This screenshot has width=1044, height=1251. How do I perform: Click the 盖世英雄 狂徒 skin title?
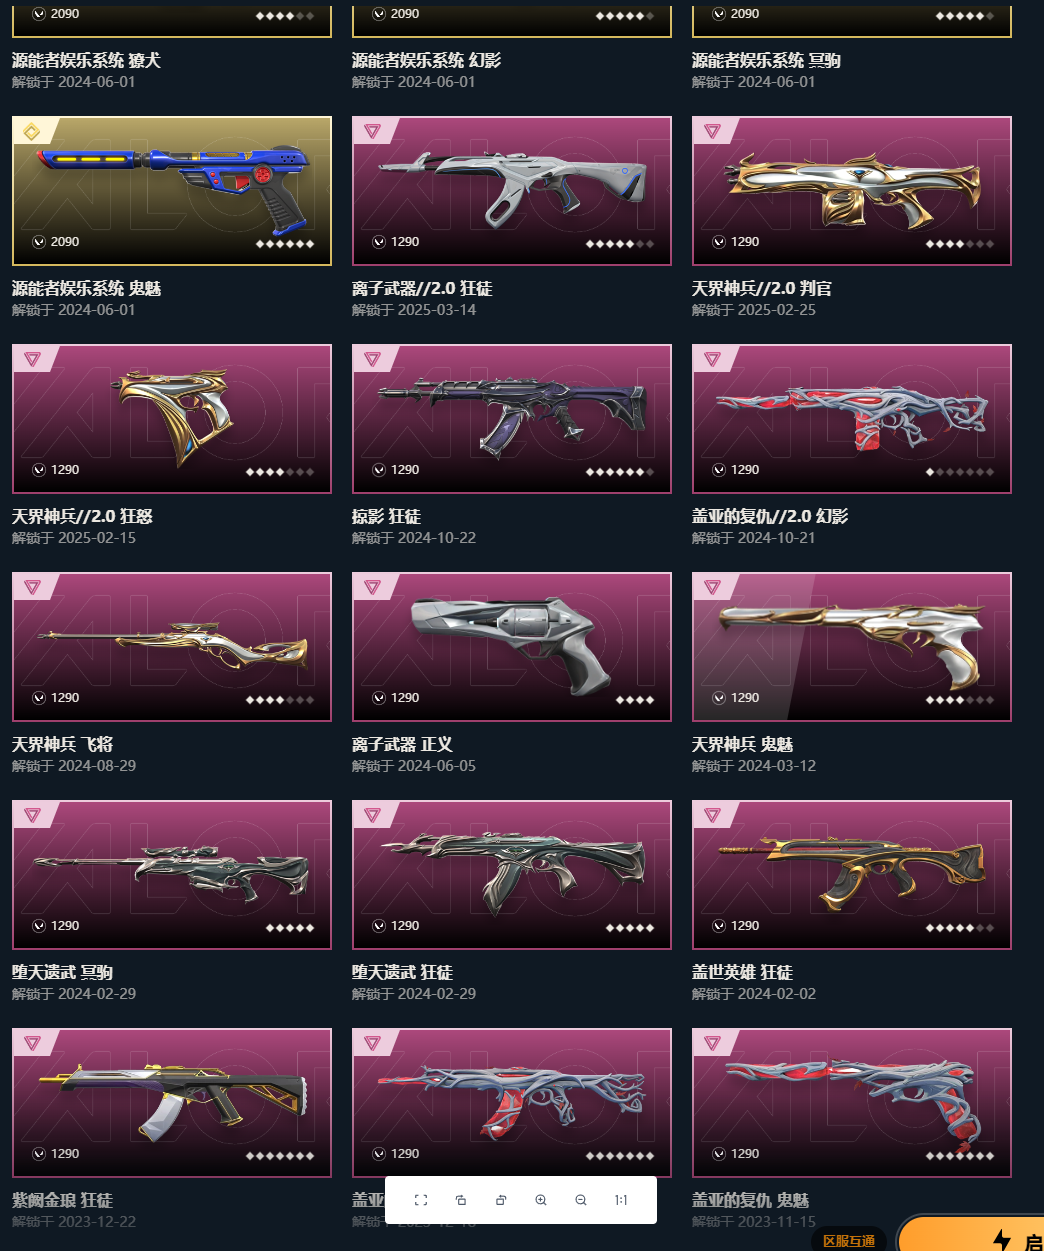(742, 972)
